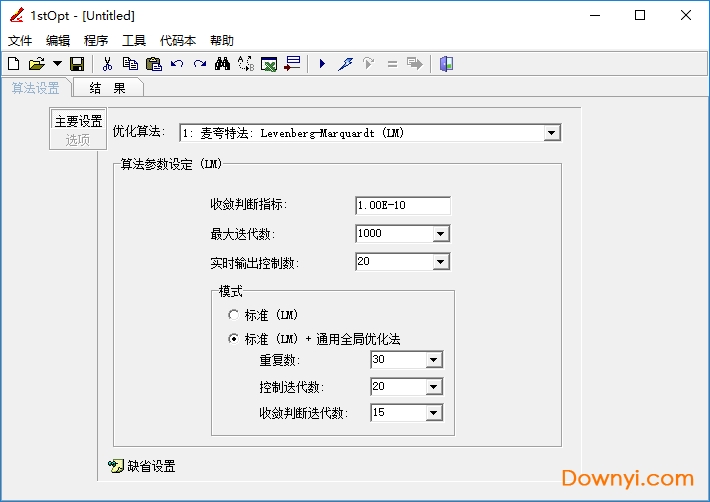710x502 pixels.
Task: Open the 最大迭代数 dropdown
Action: pos(440,234)
